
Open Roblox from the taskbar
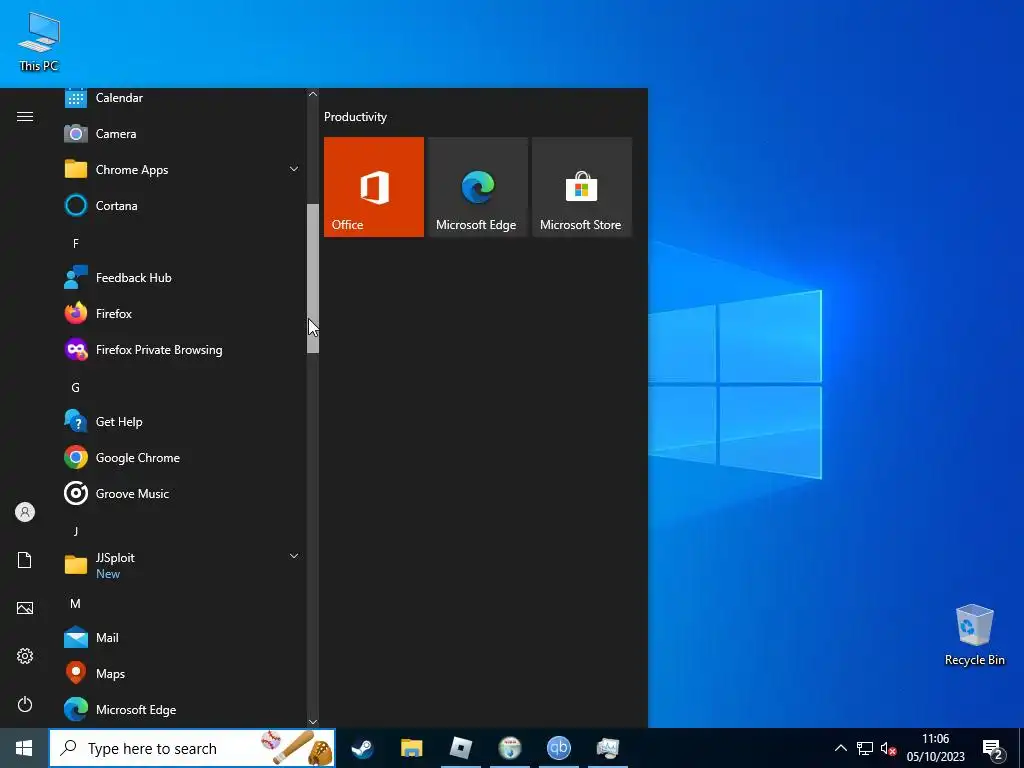(460, 748)
